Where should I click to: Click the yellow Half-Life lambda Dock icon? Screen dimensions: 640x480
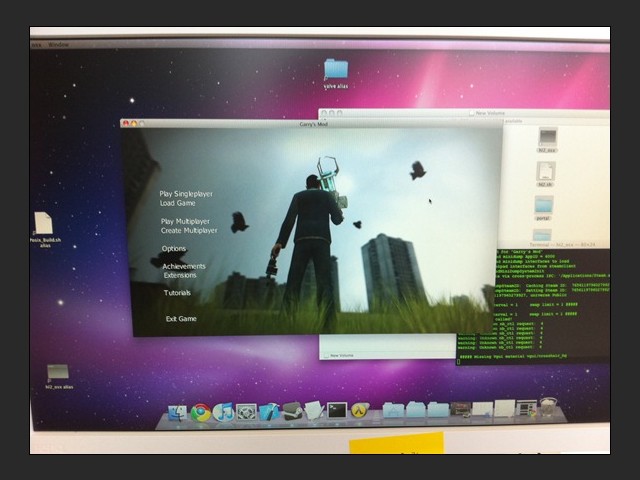click(360, 411)
